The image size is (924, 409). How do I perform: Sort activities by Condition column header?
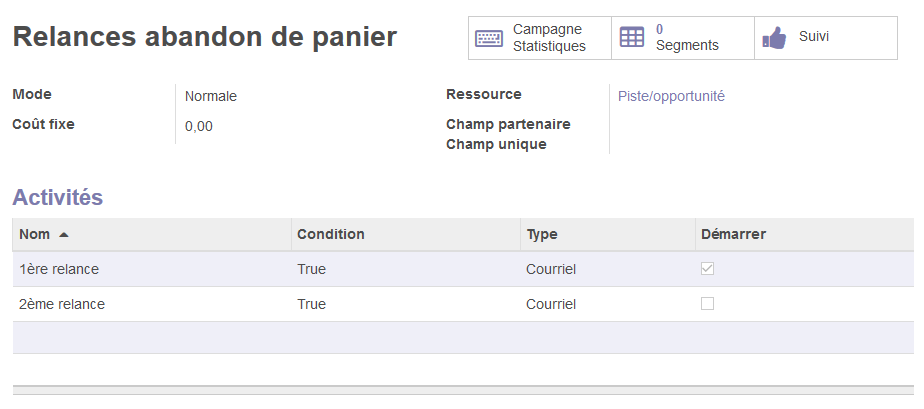[x=331, y=234]
